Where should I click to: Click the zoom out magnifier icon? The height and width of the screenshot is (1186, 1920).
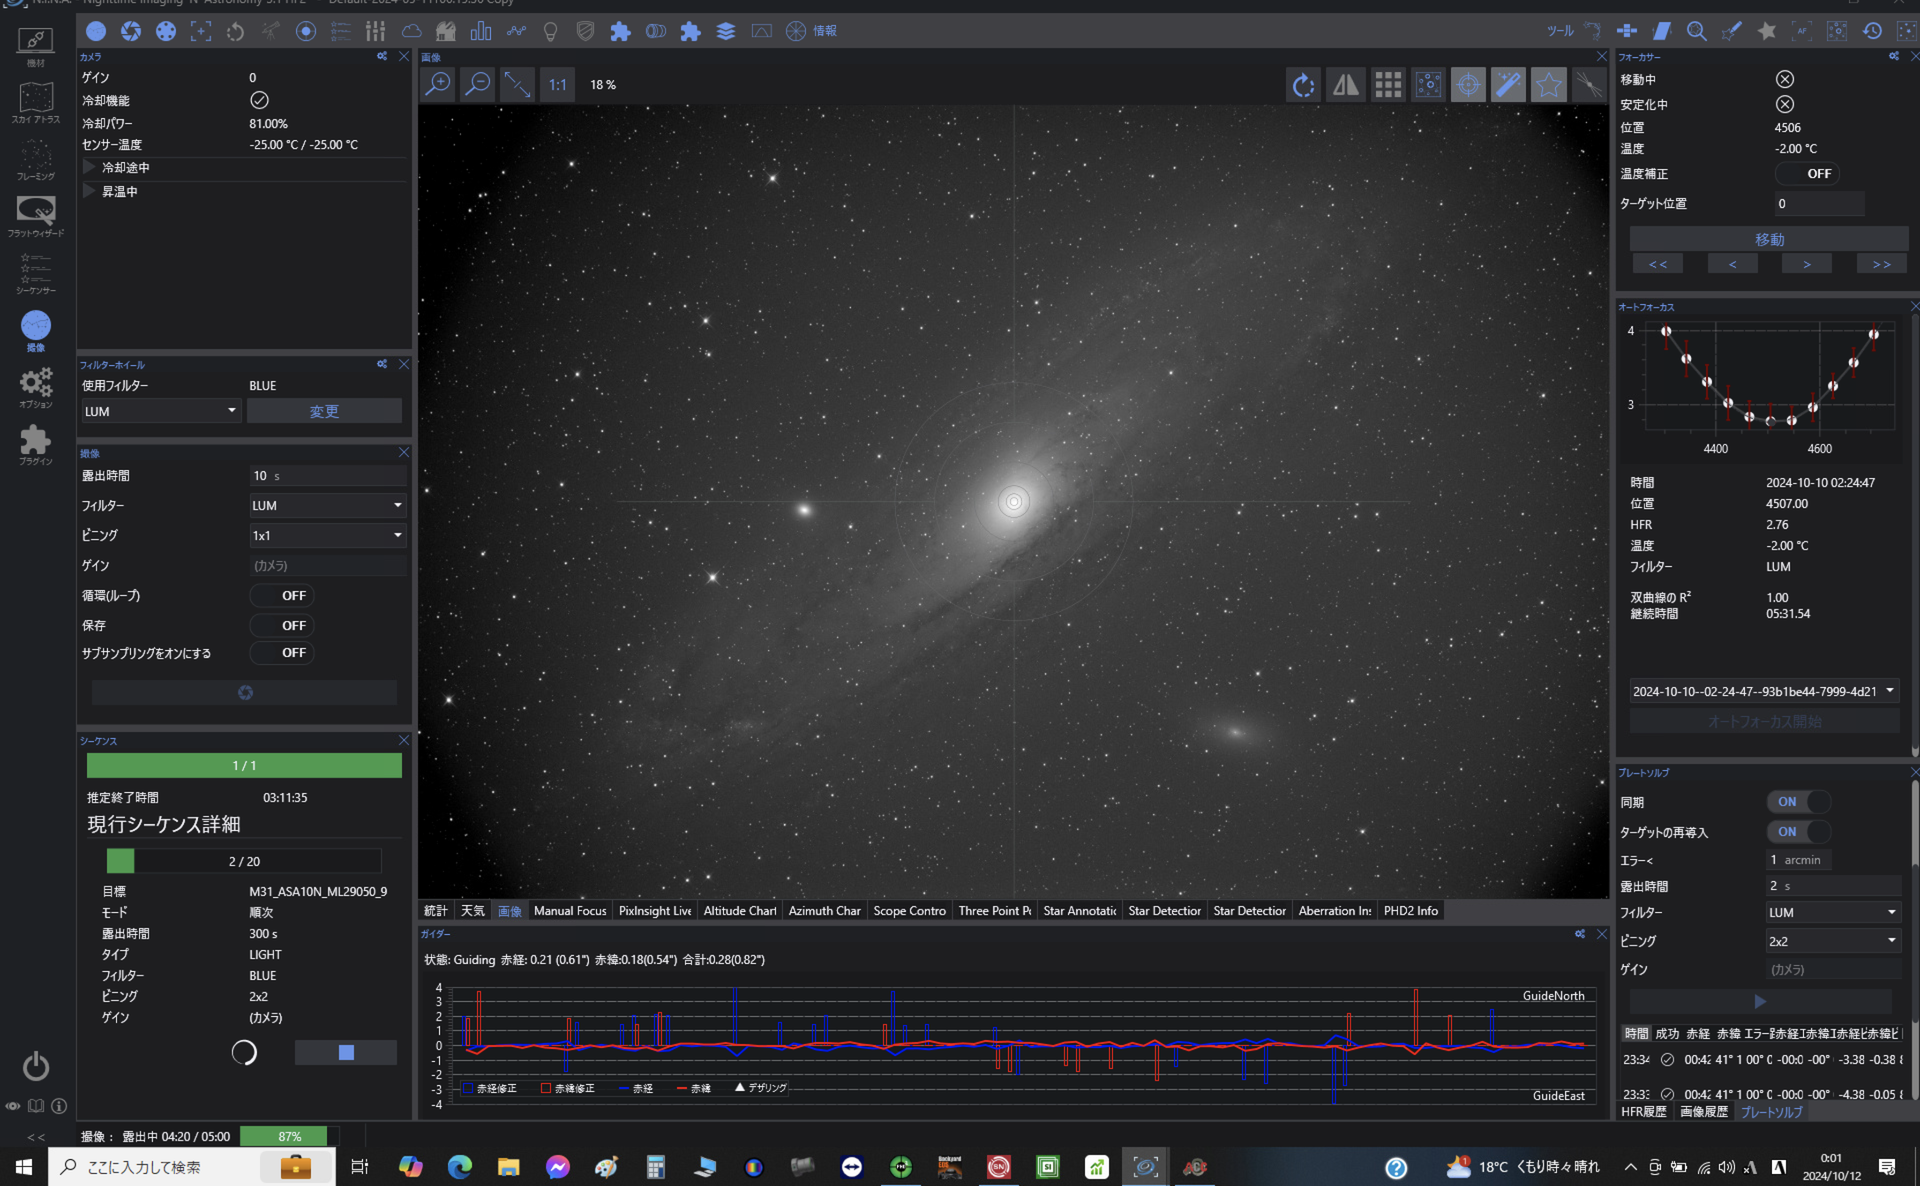(x=478, y=85)
